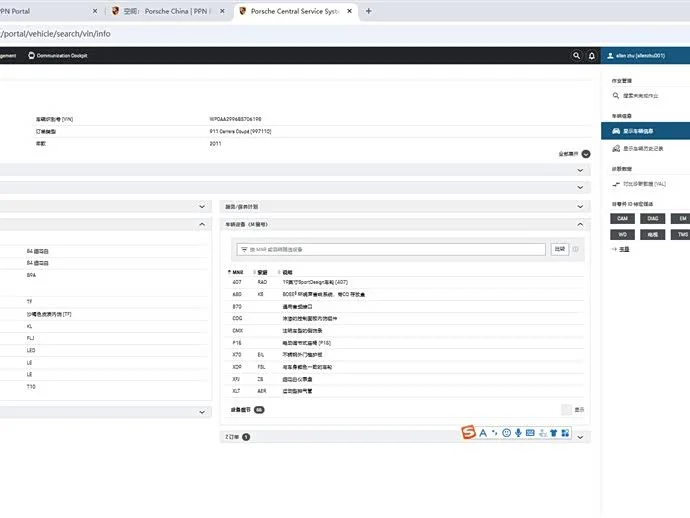This screenshot has height=518, width=690.
Task: Select the Porsche Central Service System tab
Action: [295, 11]
